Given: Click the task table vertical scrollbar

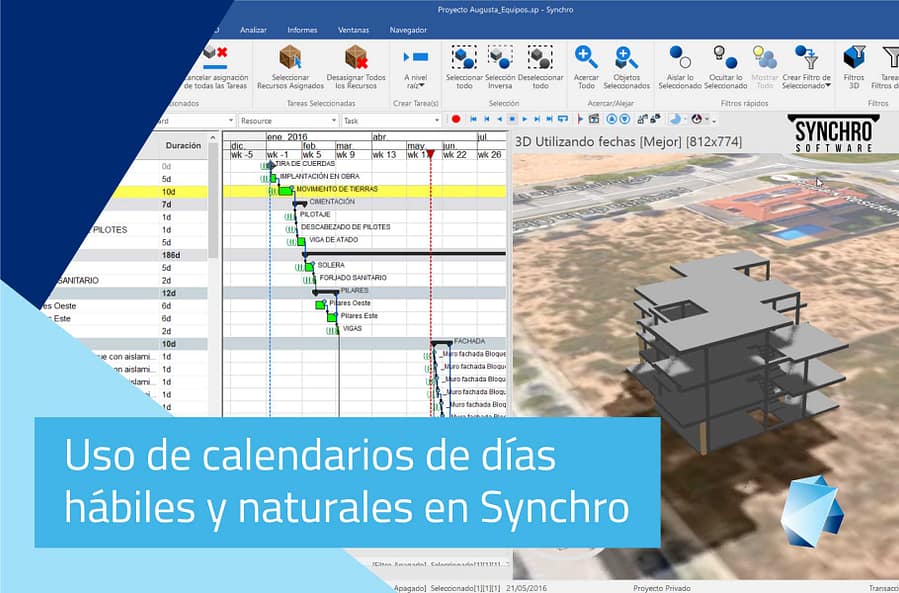Looking at the screenshot, I should [213, 198].
